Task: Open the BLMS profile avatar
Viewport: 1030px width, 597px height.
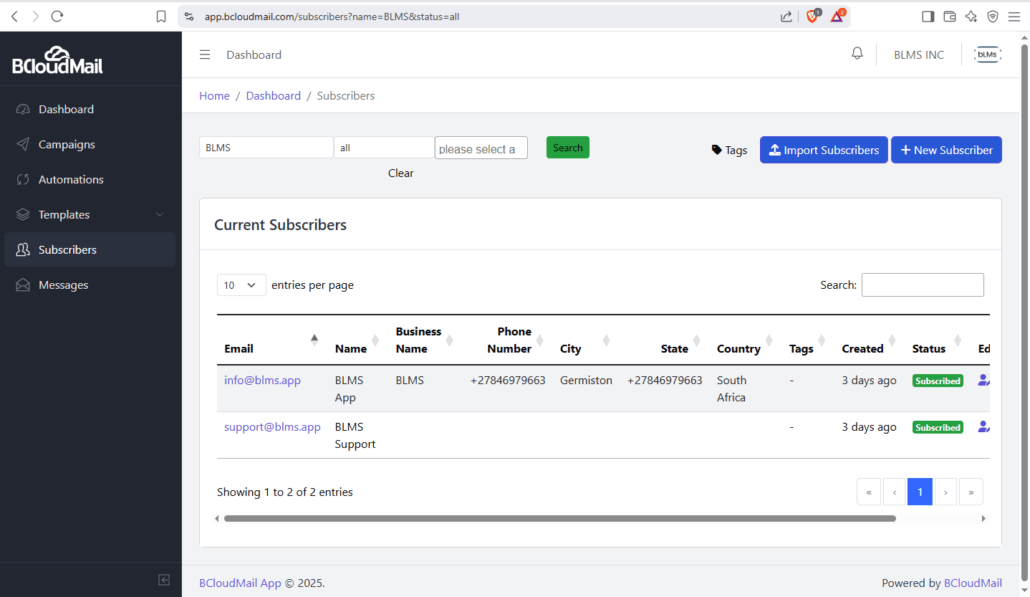Action: coord(987,55)
